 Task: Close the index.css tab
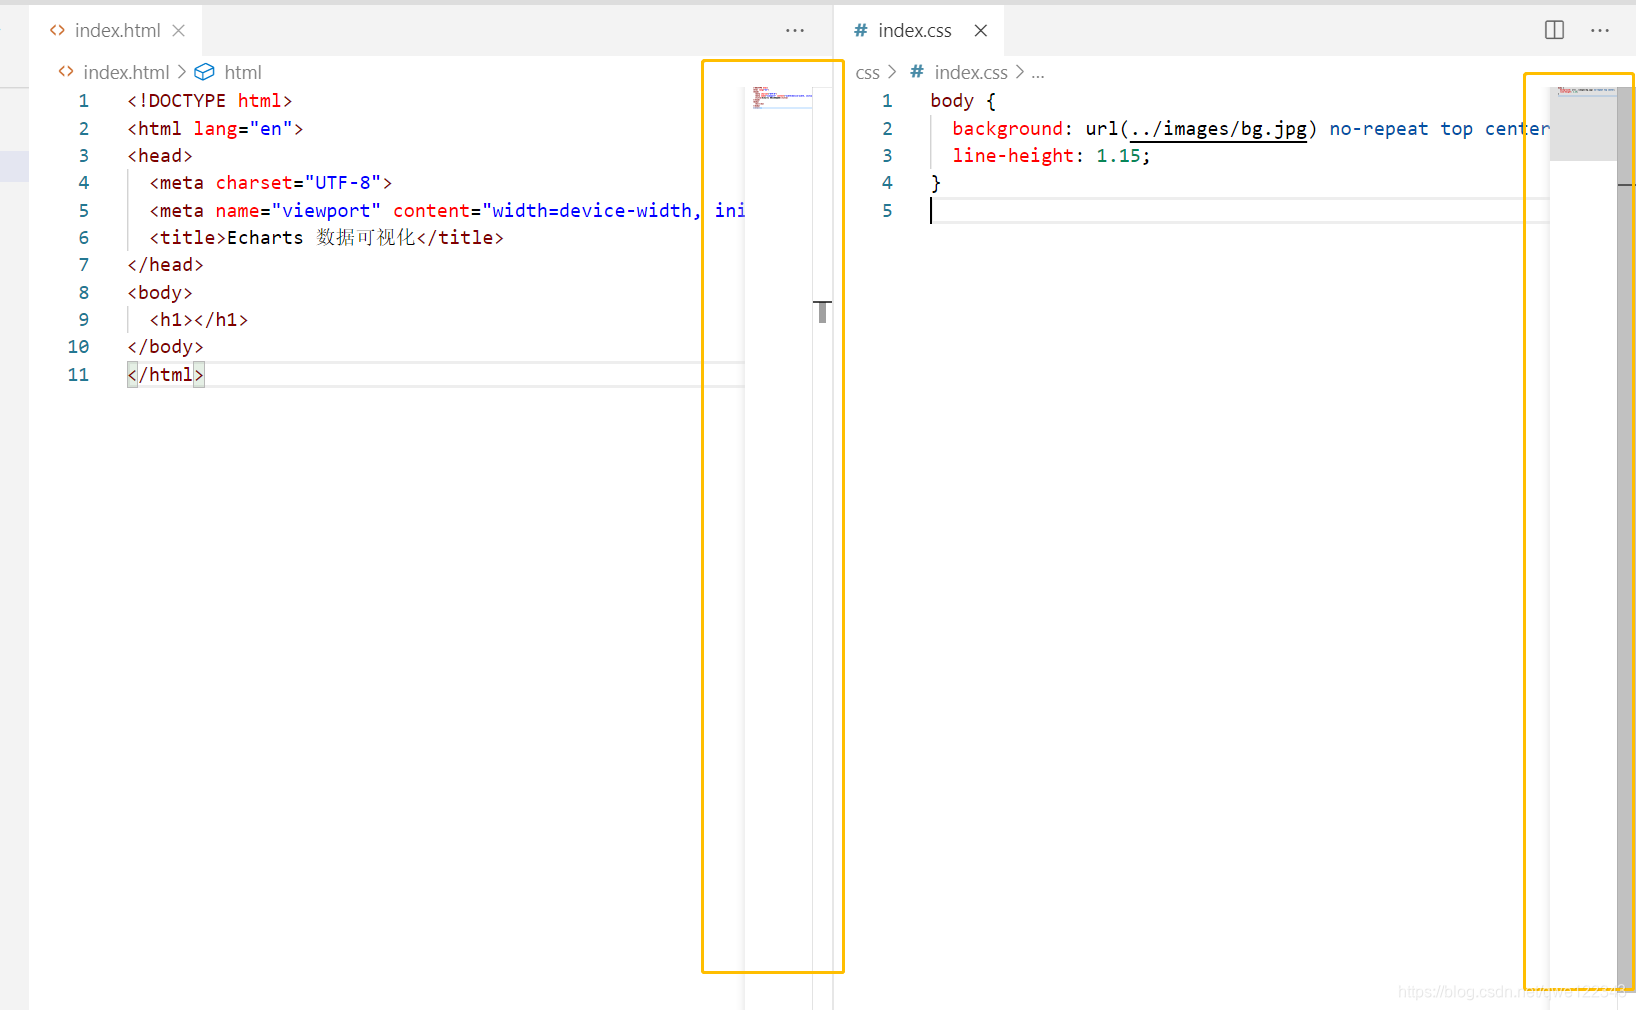[981, 31]
